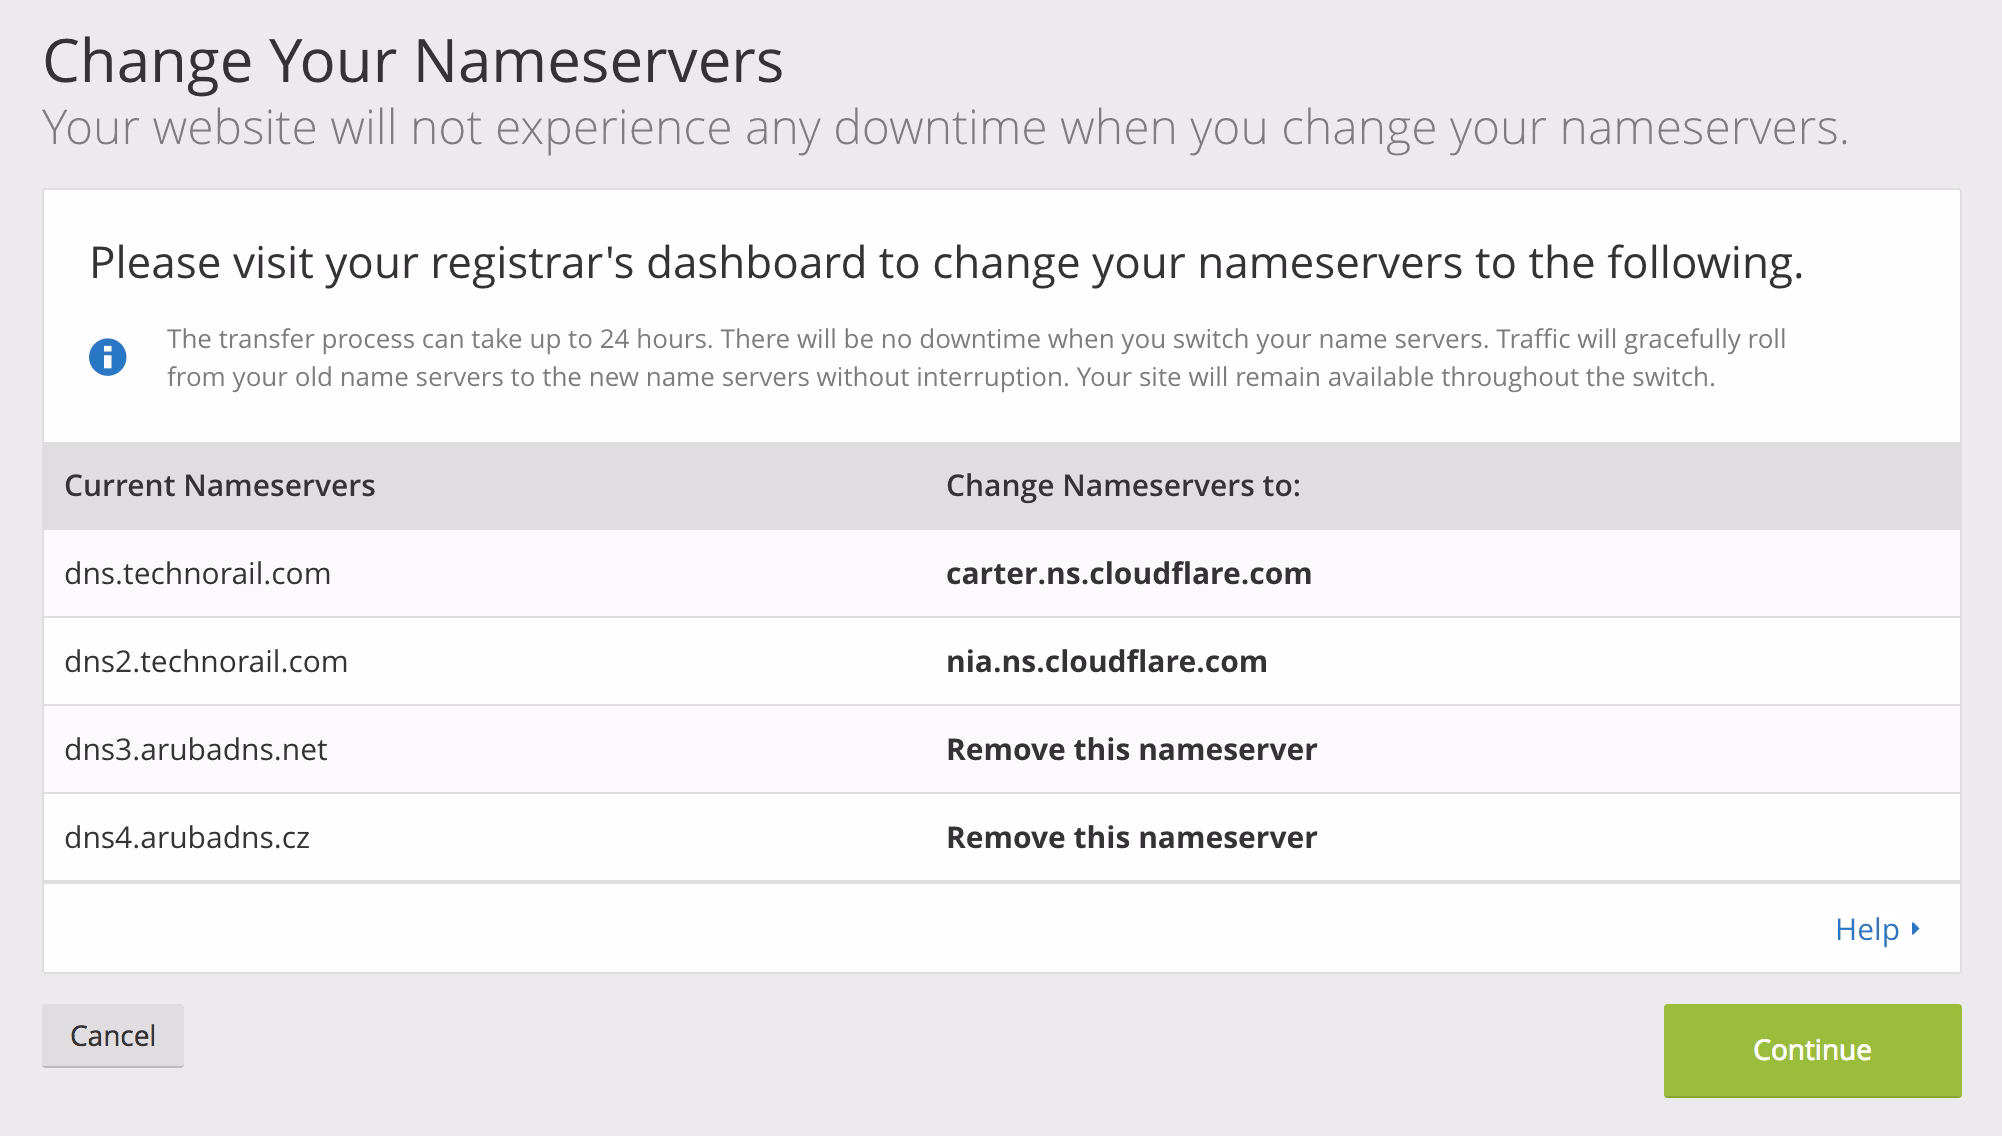Click the Continue button
This screenshot has width=2002, height=1136.
pos(1811,1050)
